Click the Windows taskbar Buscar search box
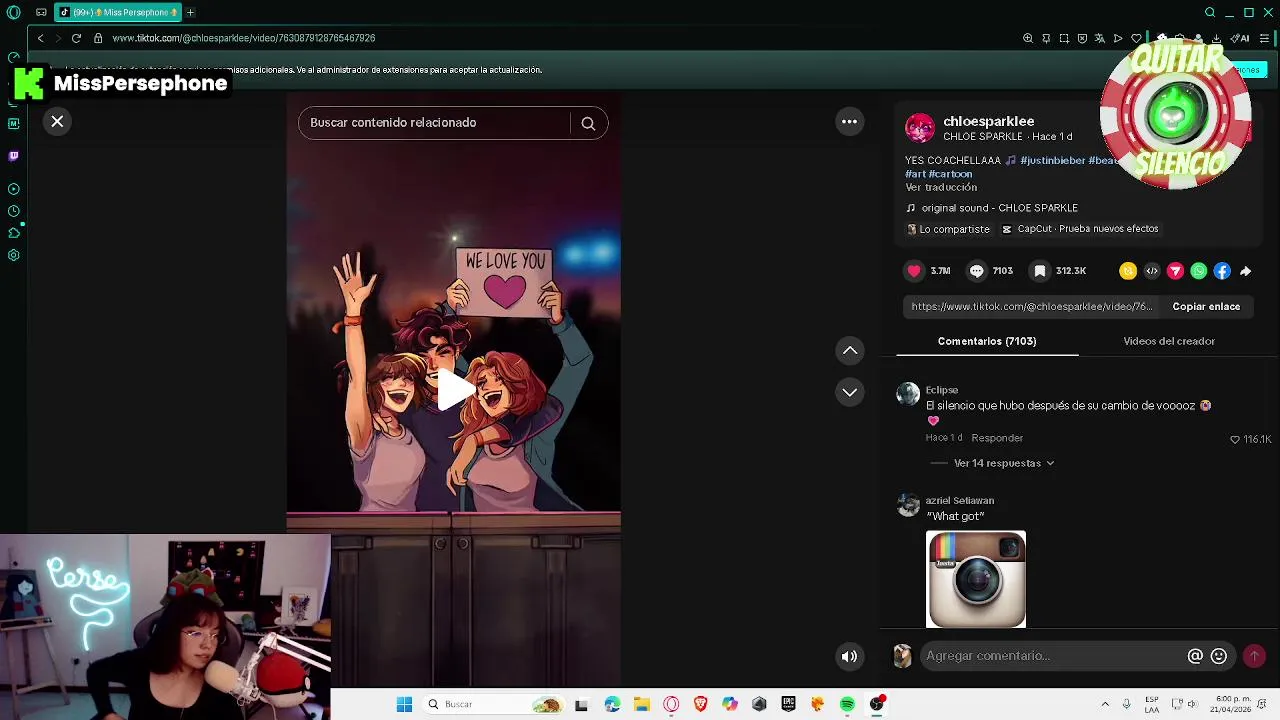The width and height of the screenshot is (1280, 720). click(493, 704)
